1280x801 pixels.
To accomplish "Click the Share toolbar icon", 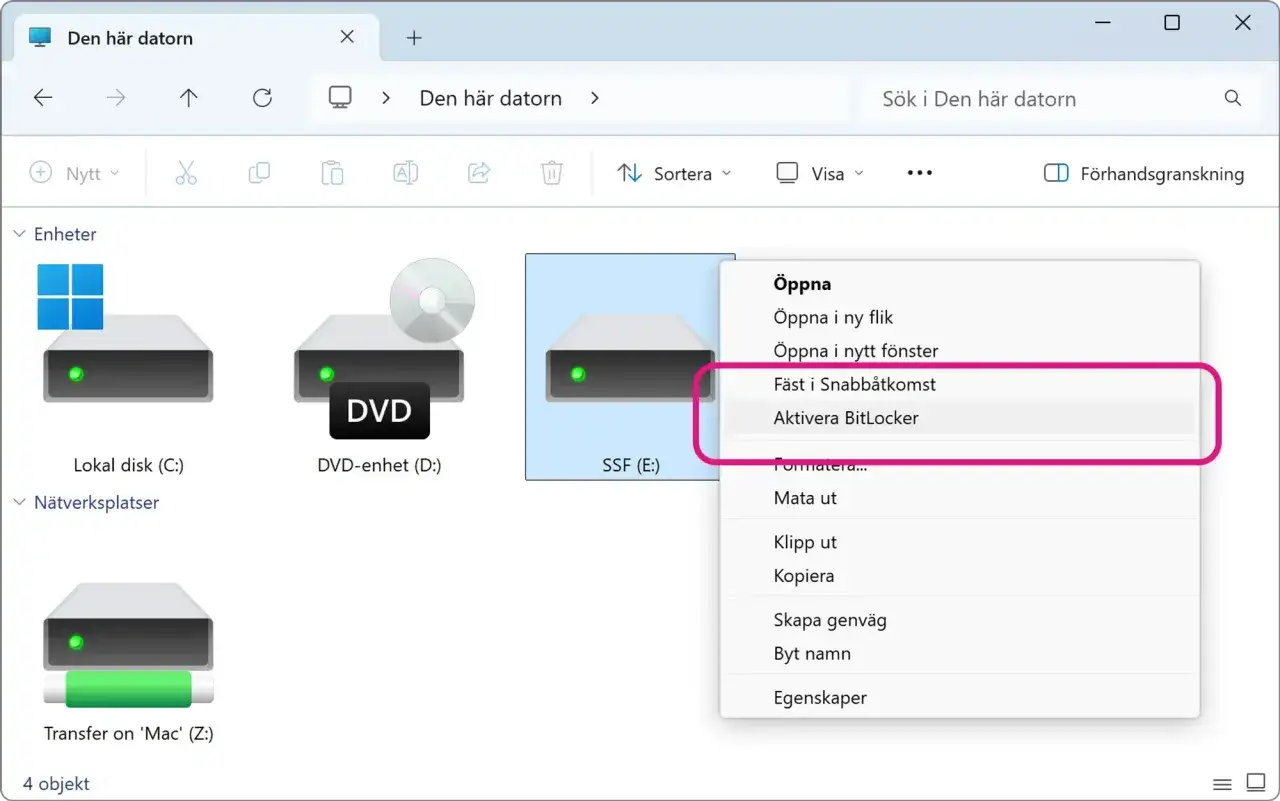I will (x=479, y=173).
